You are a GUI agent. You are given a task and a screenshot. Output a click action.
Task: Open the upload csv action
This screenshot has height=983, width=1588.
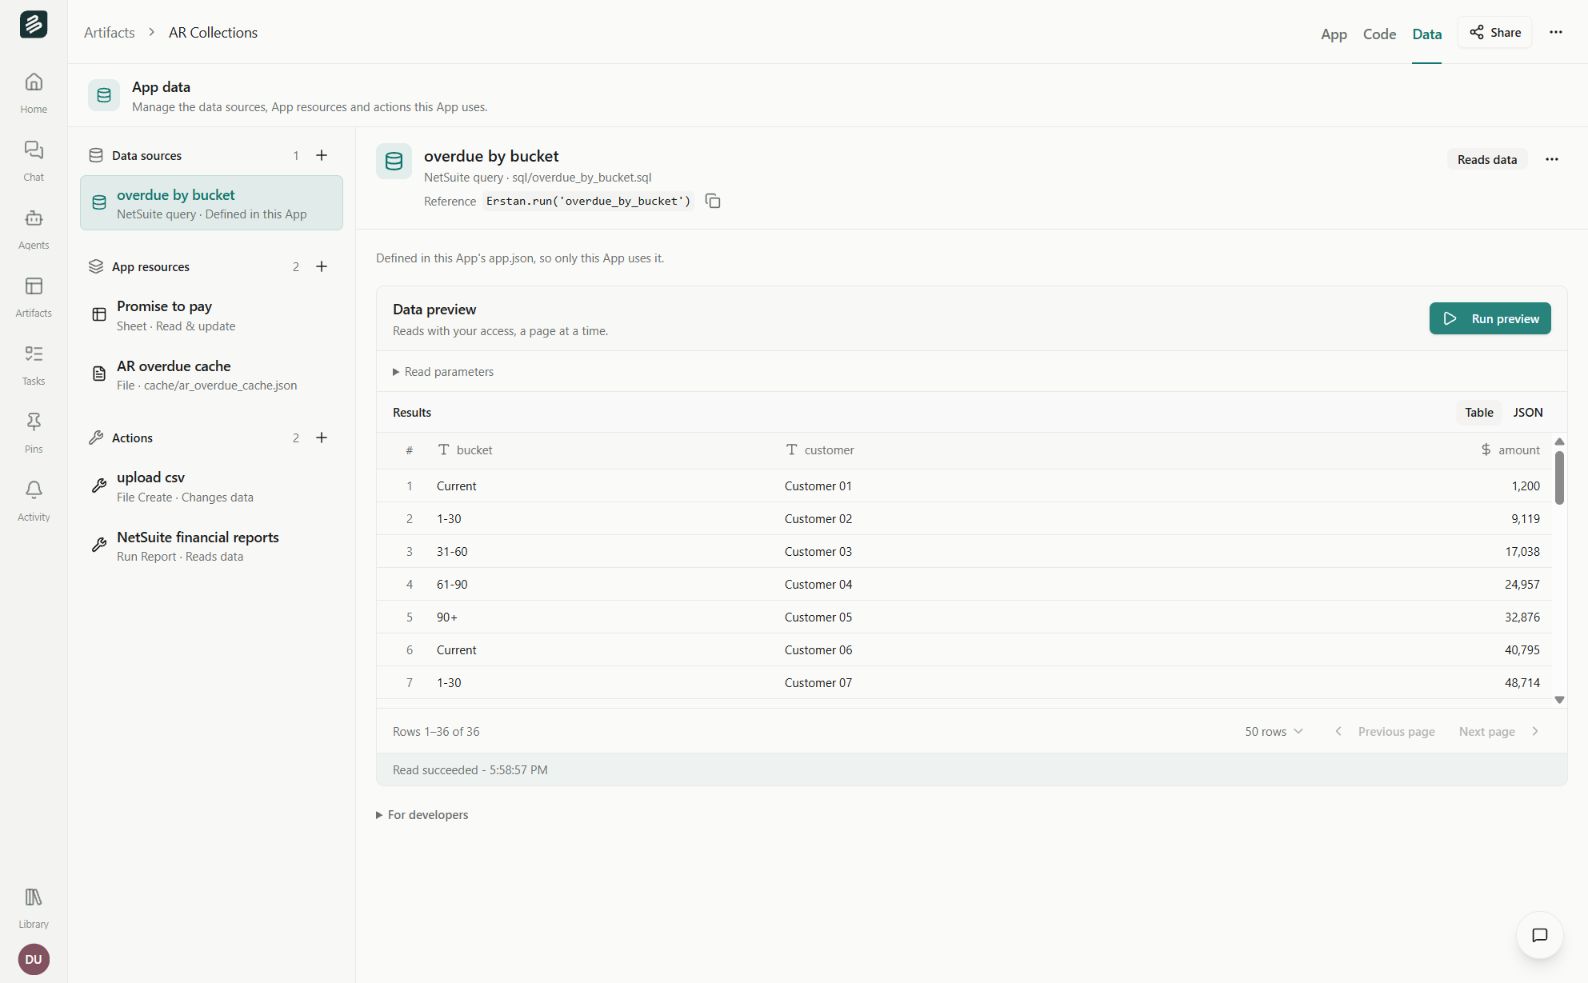coord(211,486)
